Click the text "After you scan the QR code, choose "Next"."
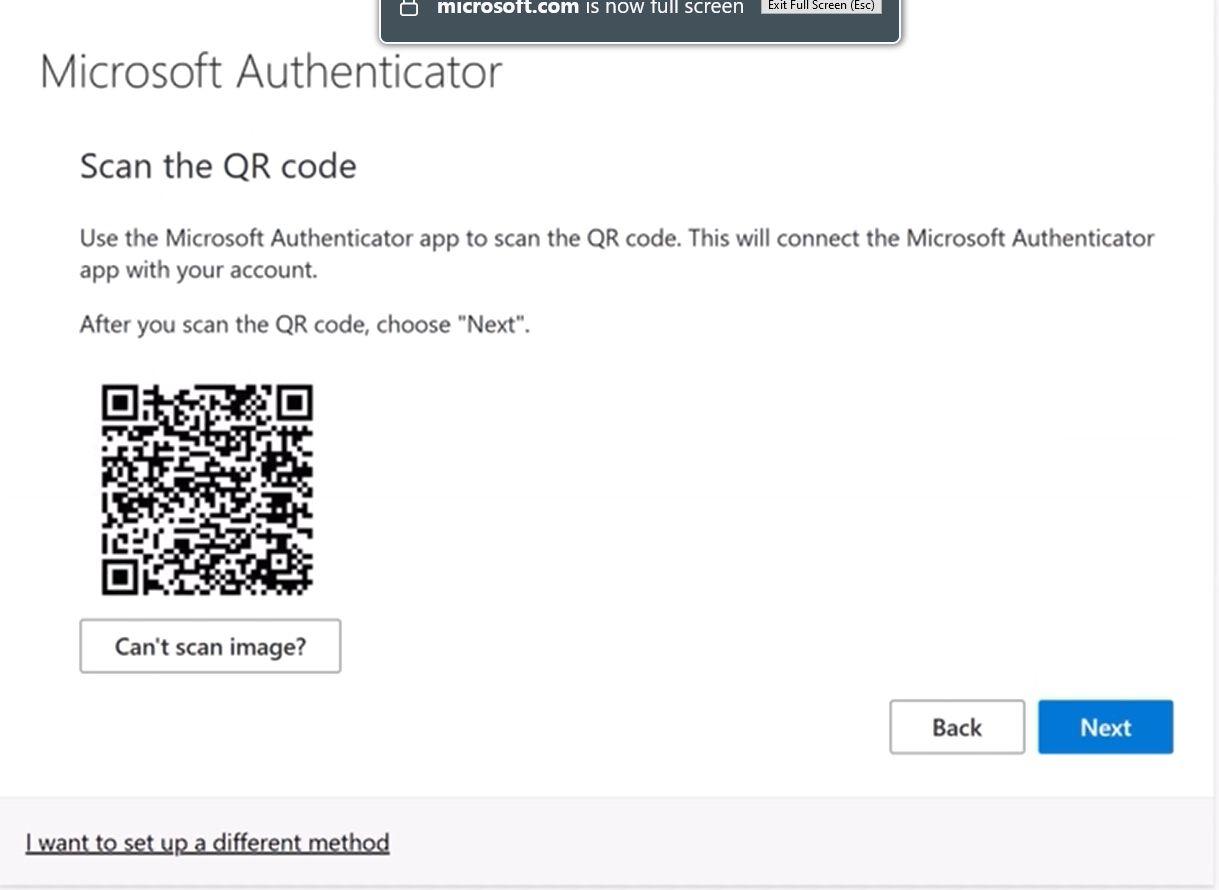Image resolution: width=1219 pixels, height=890 pixels. pyautogui.click(x=304, y=325)
